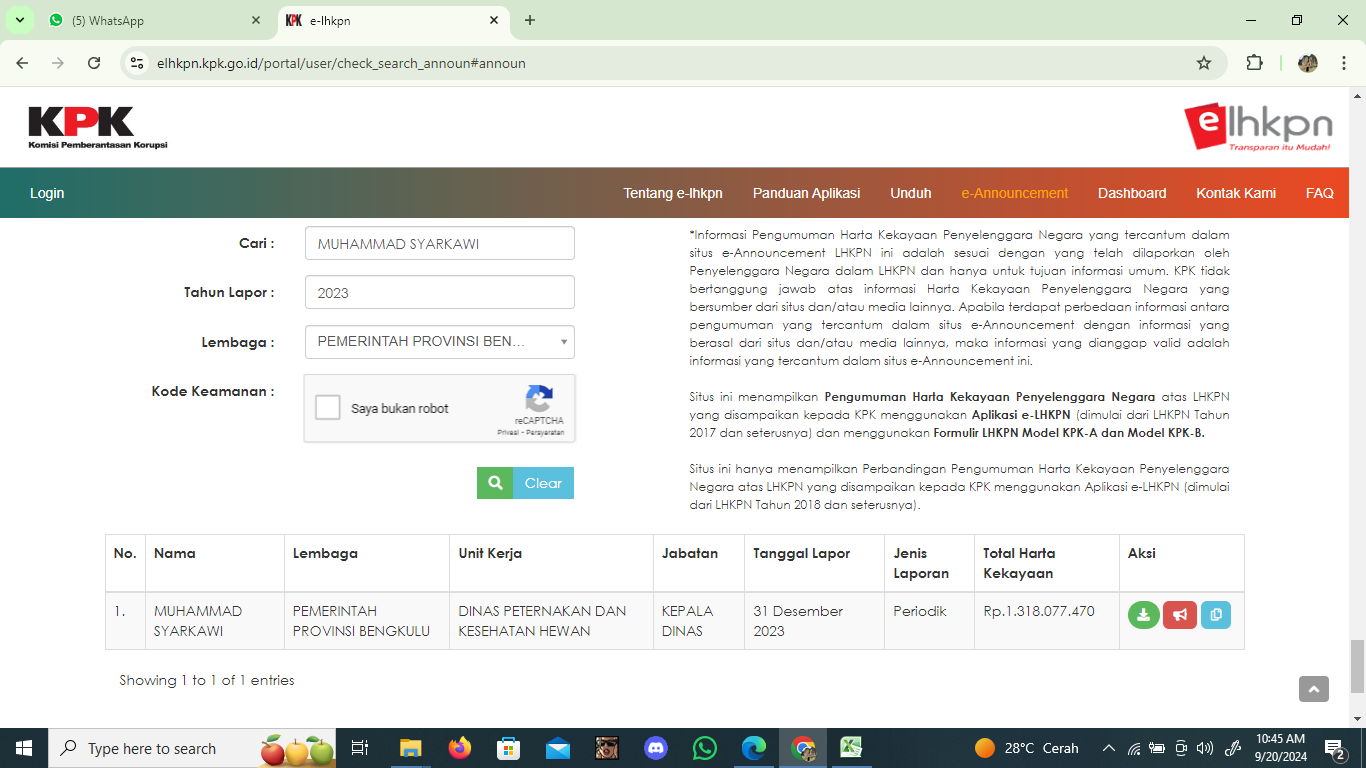
Task: Close the e-lhkpn tab
Action: pos(494,20)
